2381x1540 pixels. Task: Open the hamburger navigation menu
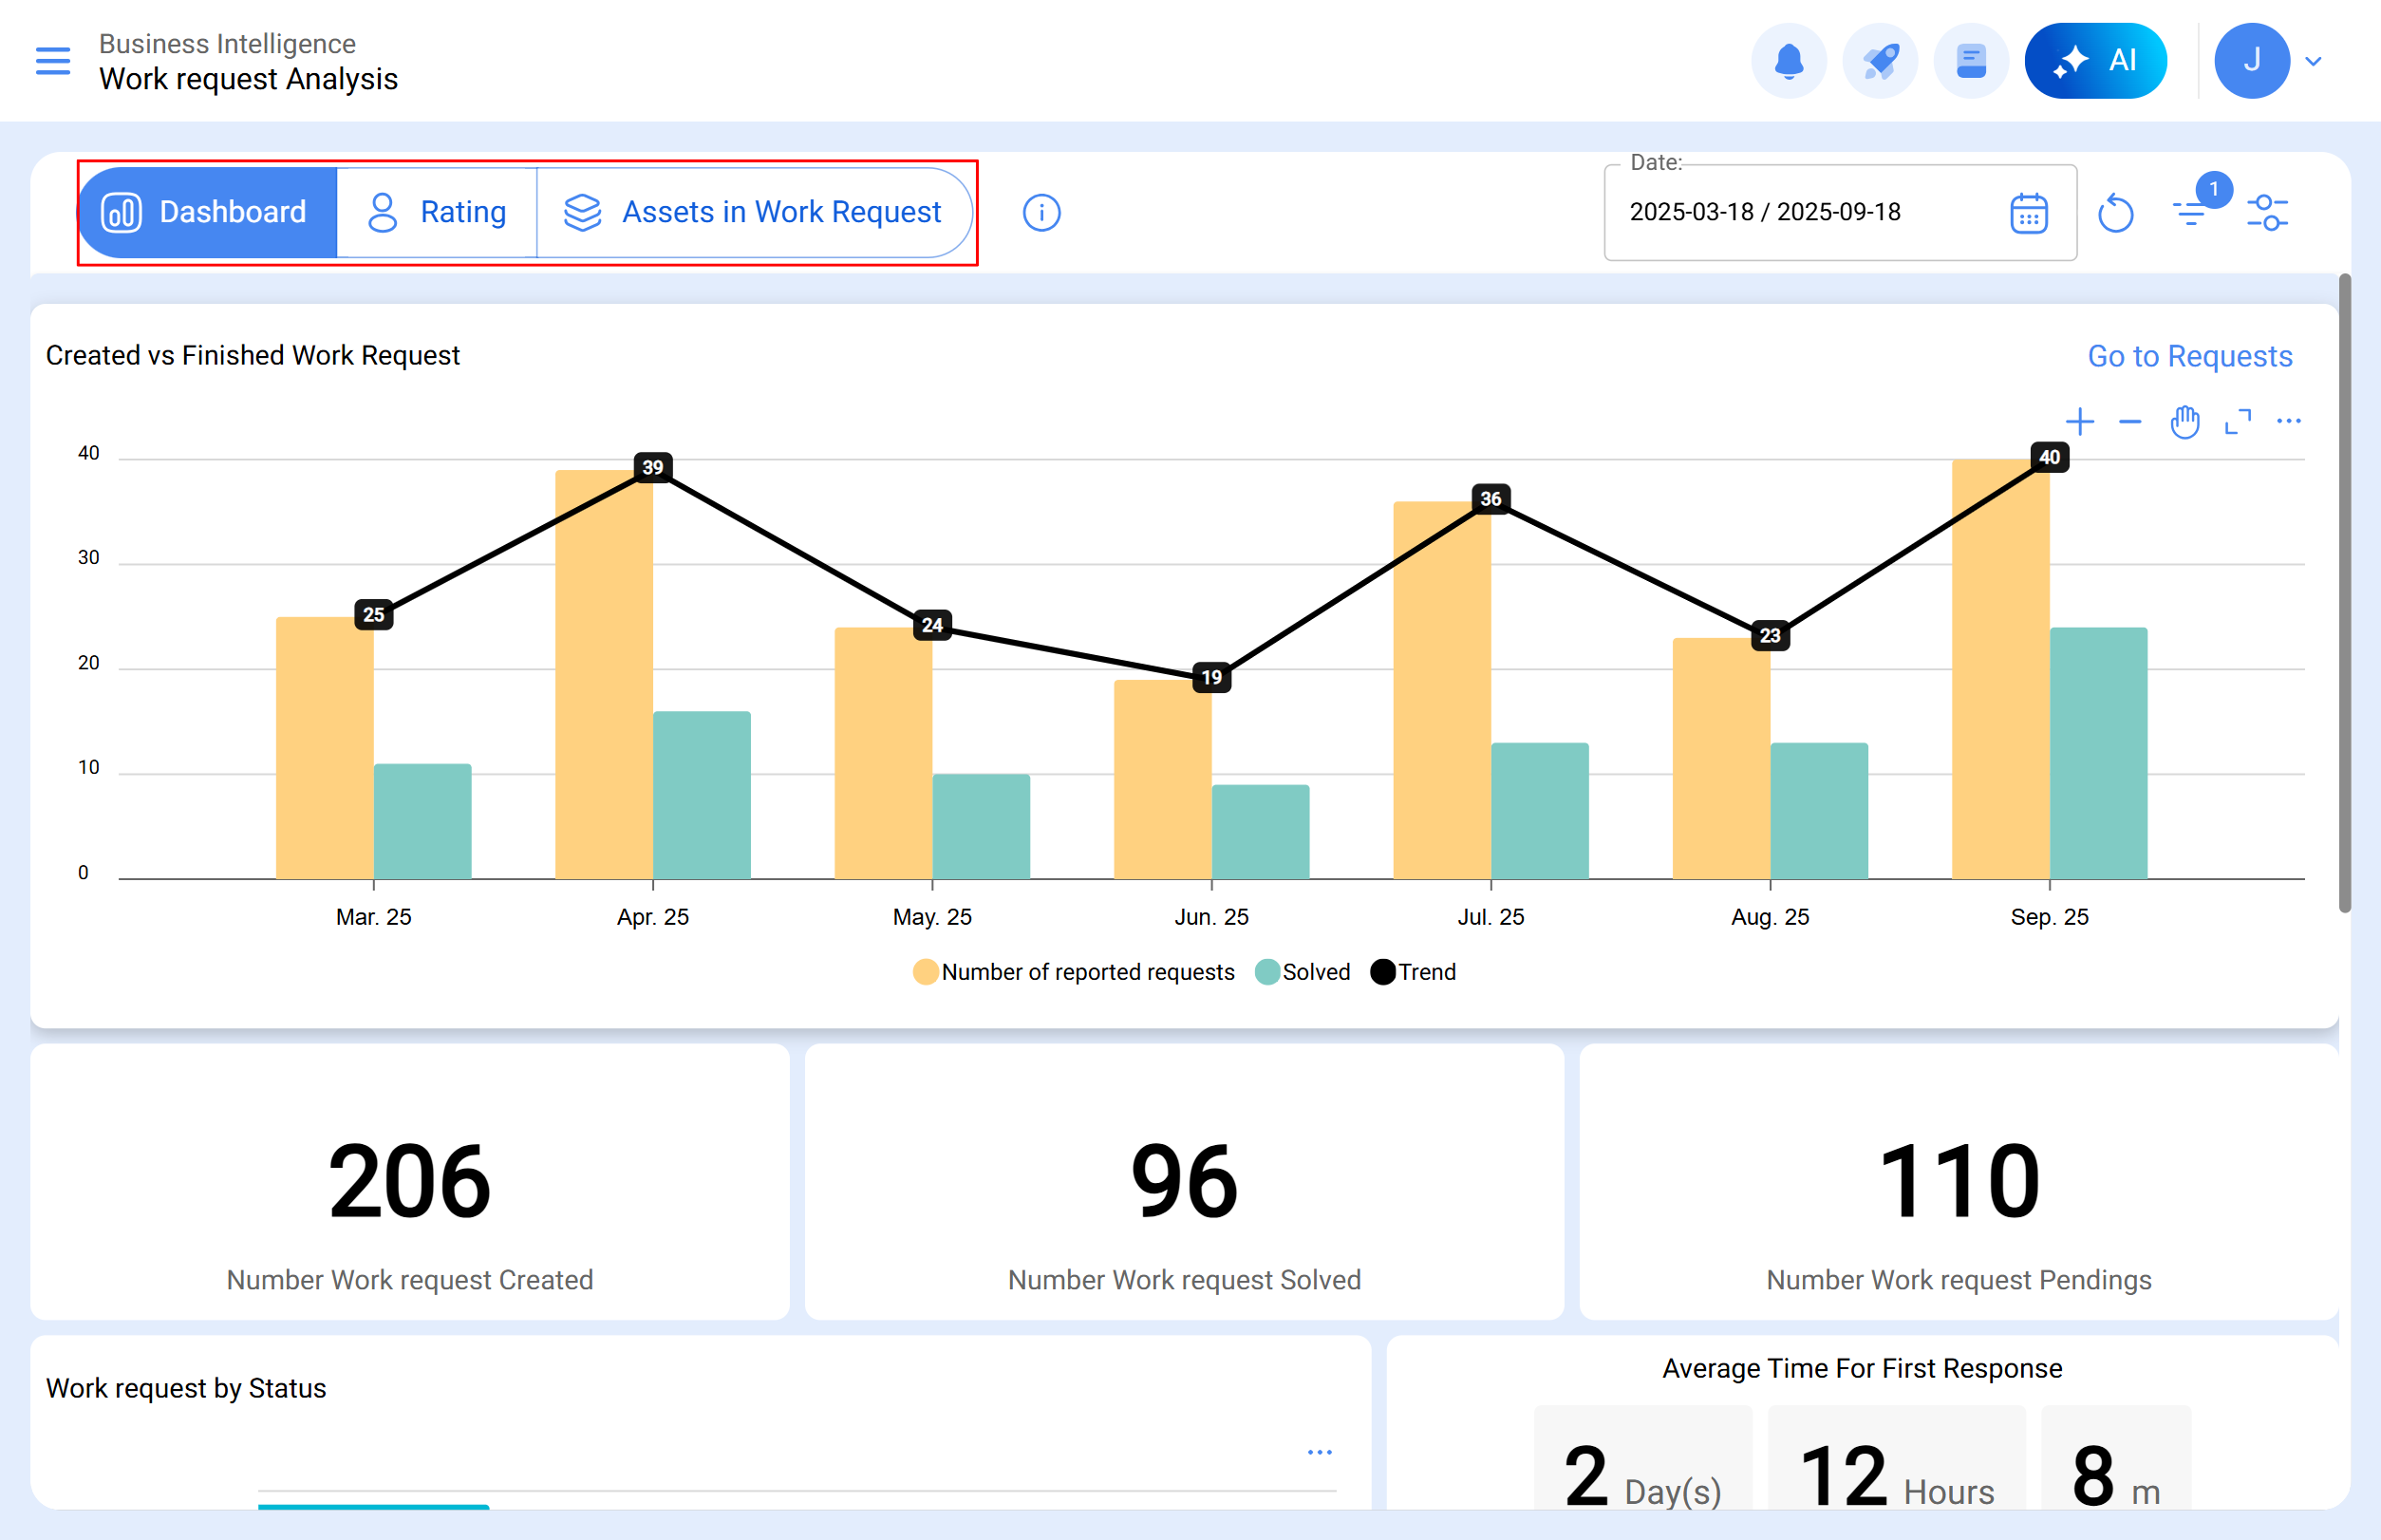pos(52,61)
